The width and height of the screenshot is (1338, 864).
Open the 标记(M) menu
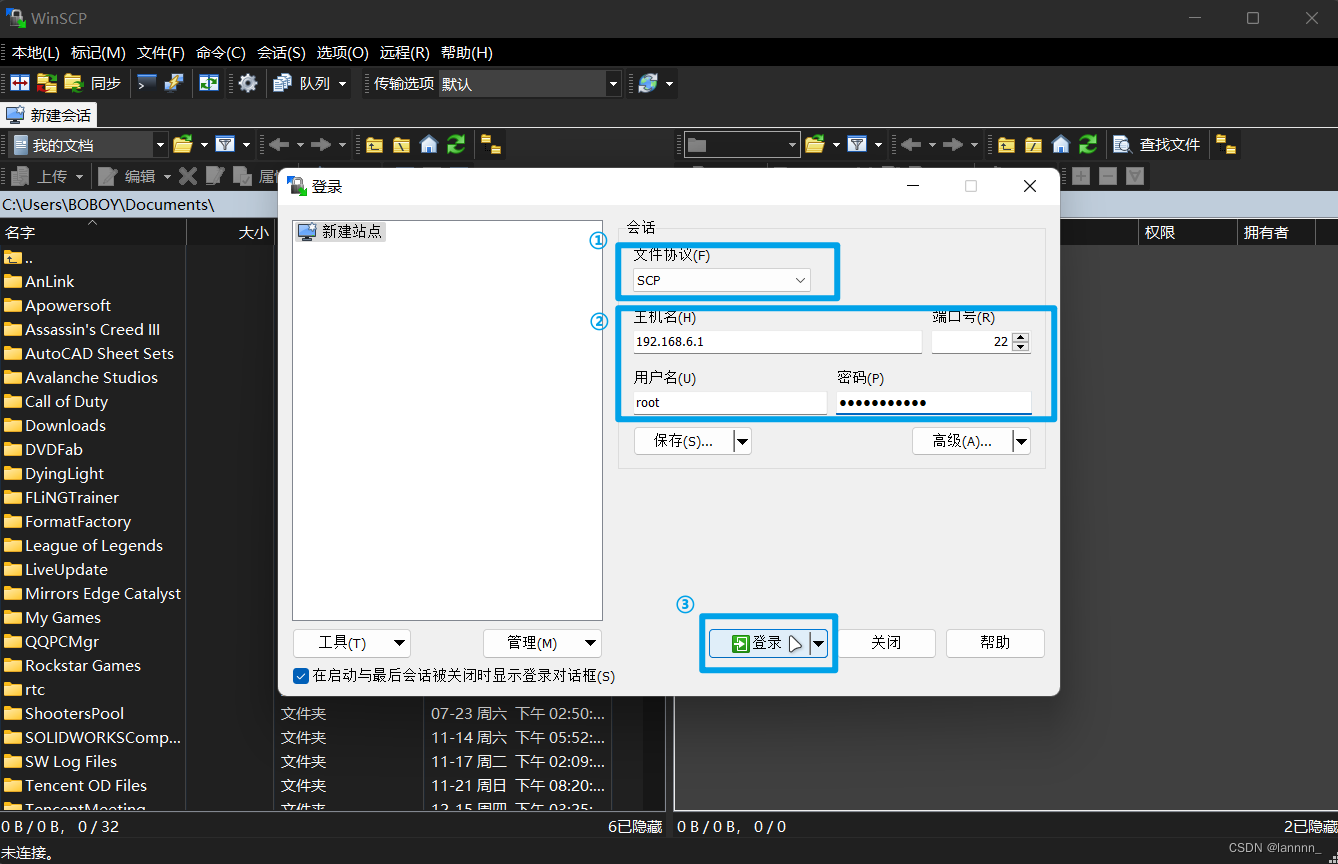click(x=99, y=53)
